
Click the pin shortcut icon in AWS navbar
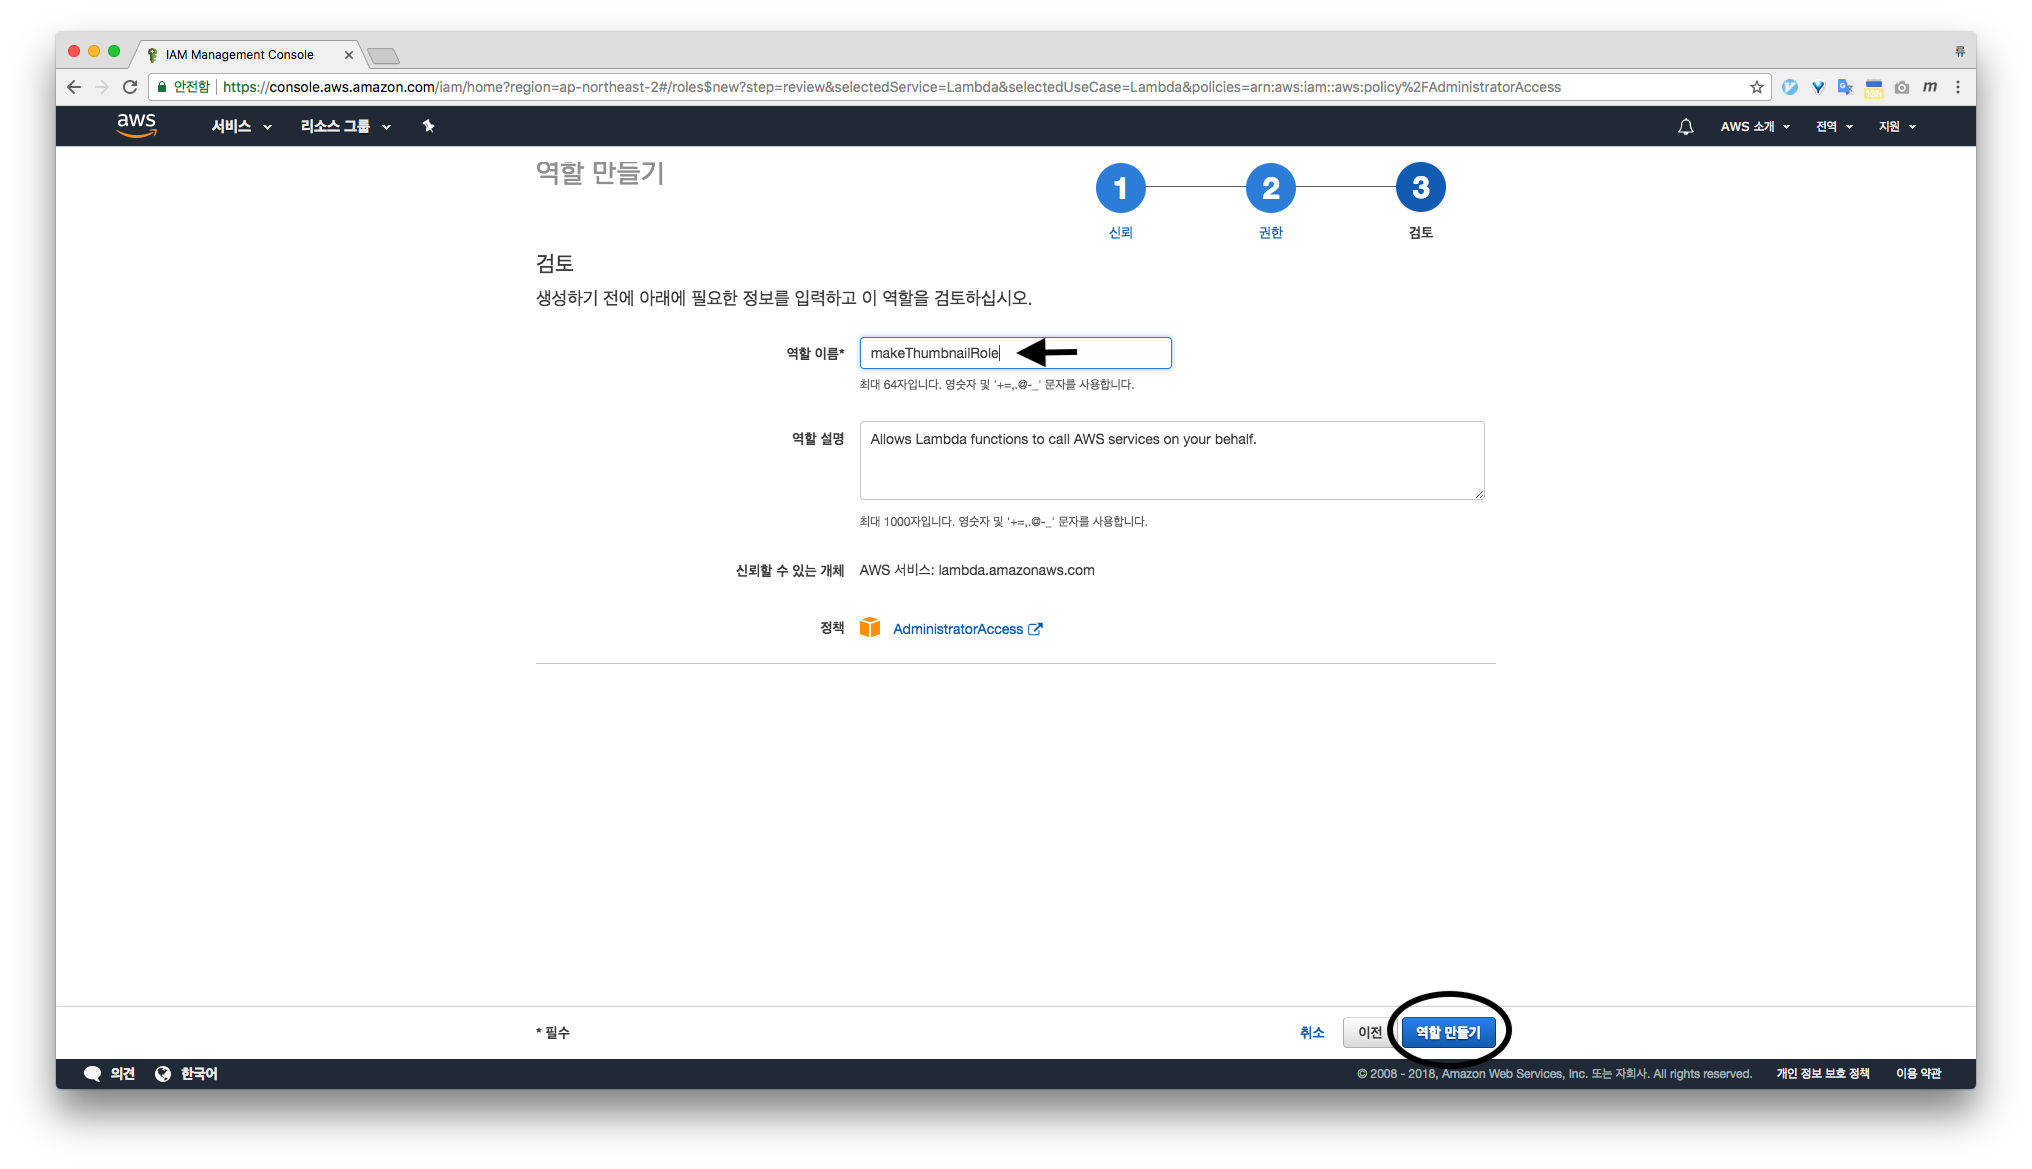428,126
